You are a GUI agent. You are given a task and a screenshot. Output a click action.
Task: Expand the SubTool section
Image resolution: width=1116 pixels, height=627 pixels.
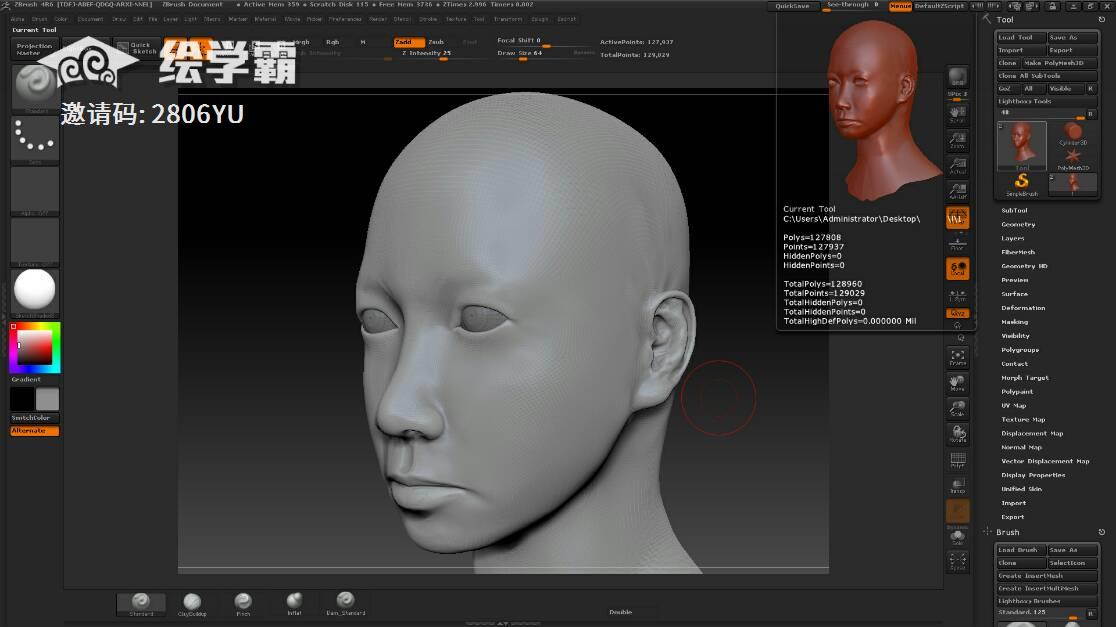click(x=1014, y=210)
